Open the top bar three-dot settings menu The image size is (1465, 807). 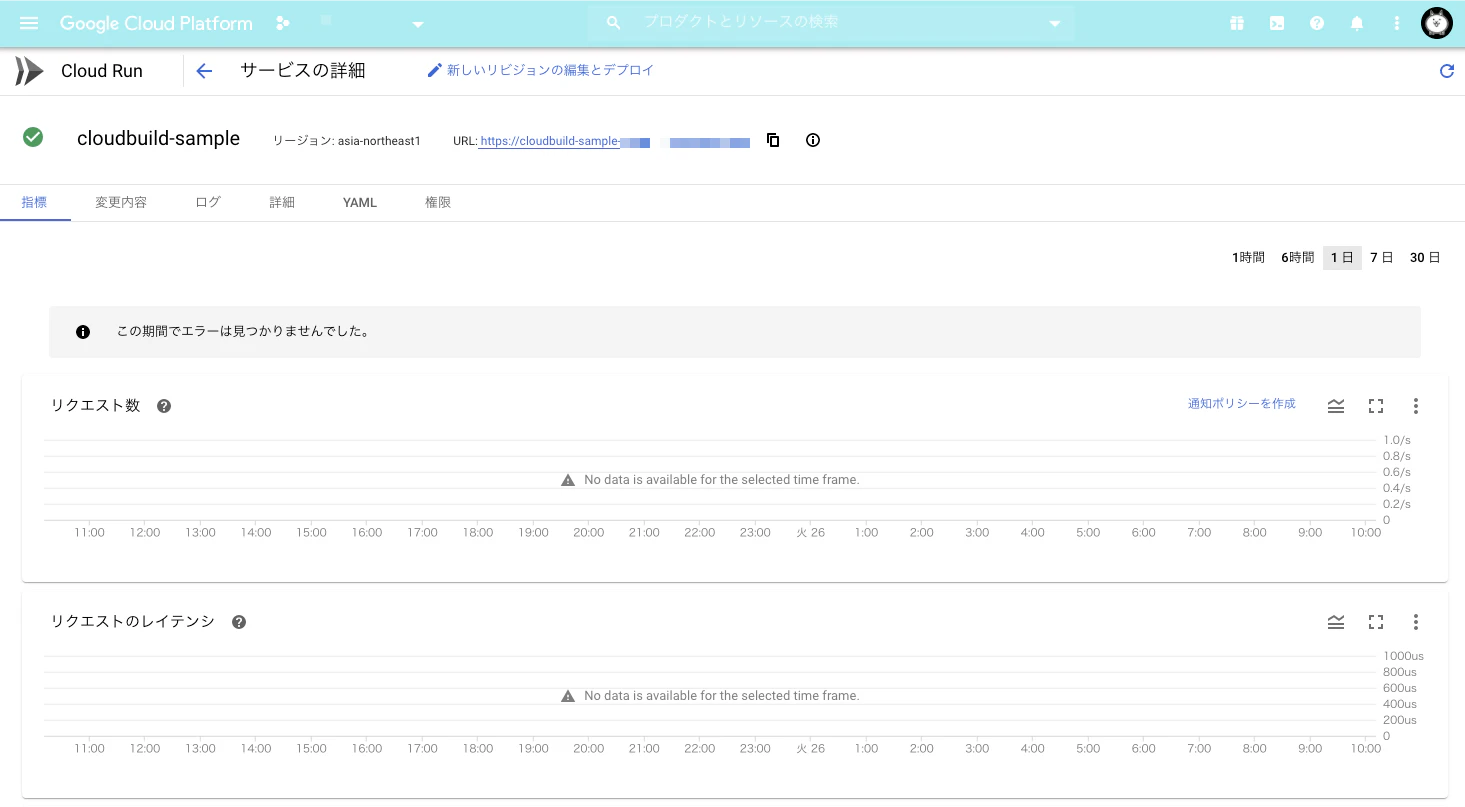pos(1397,23)
